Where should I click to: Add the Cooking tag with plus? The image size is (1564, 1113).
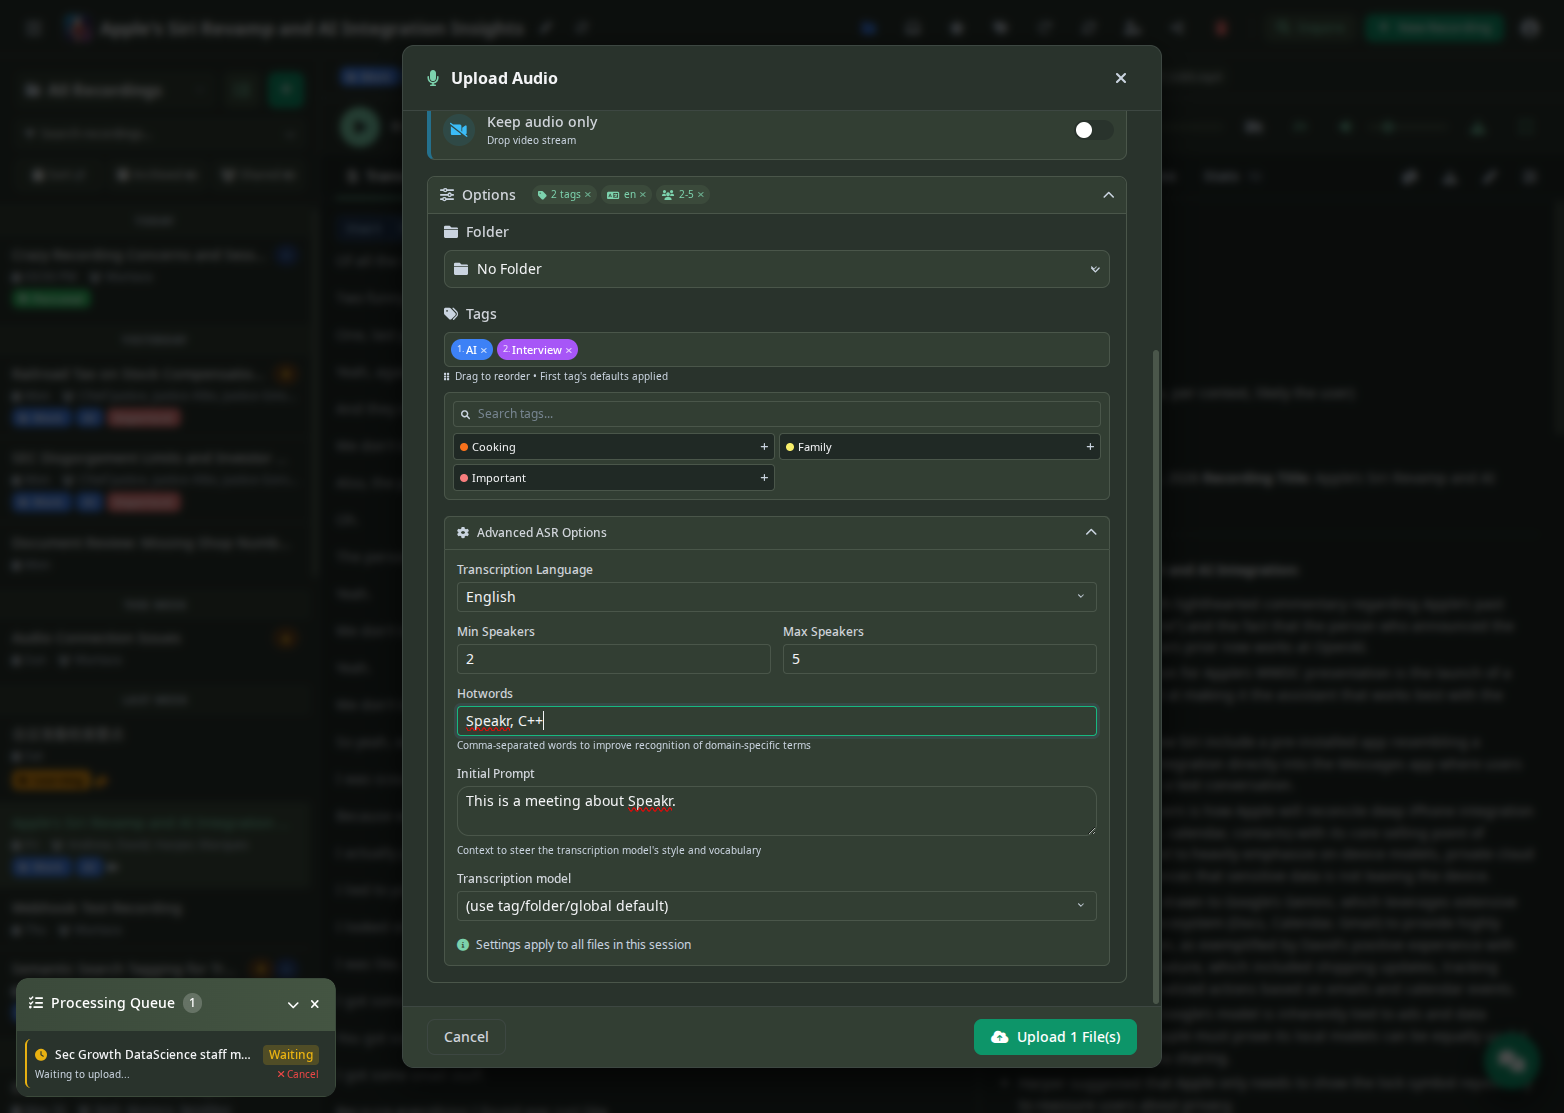coord(764,447)
